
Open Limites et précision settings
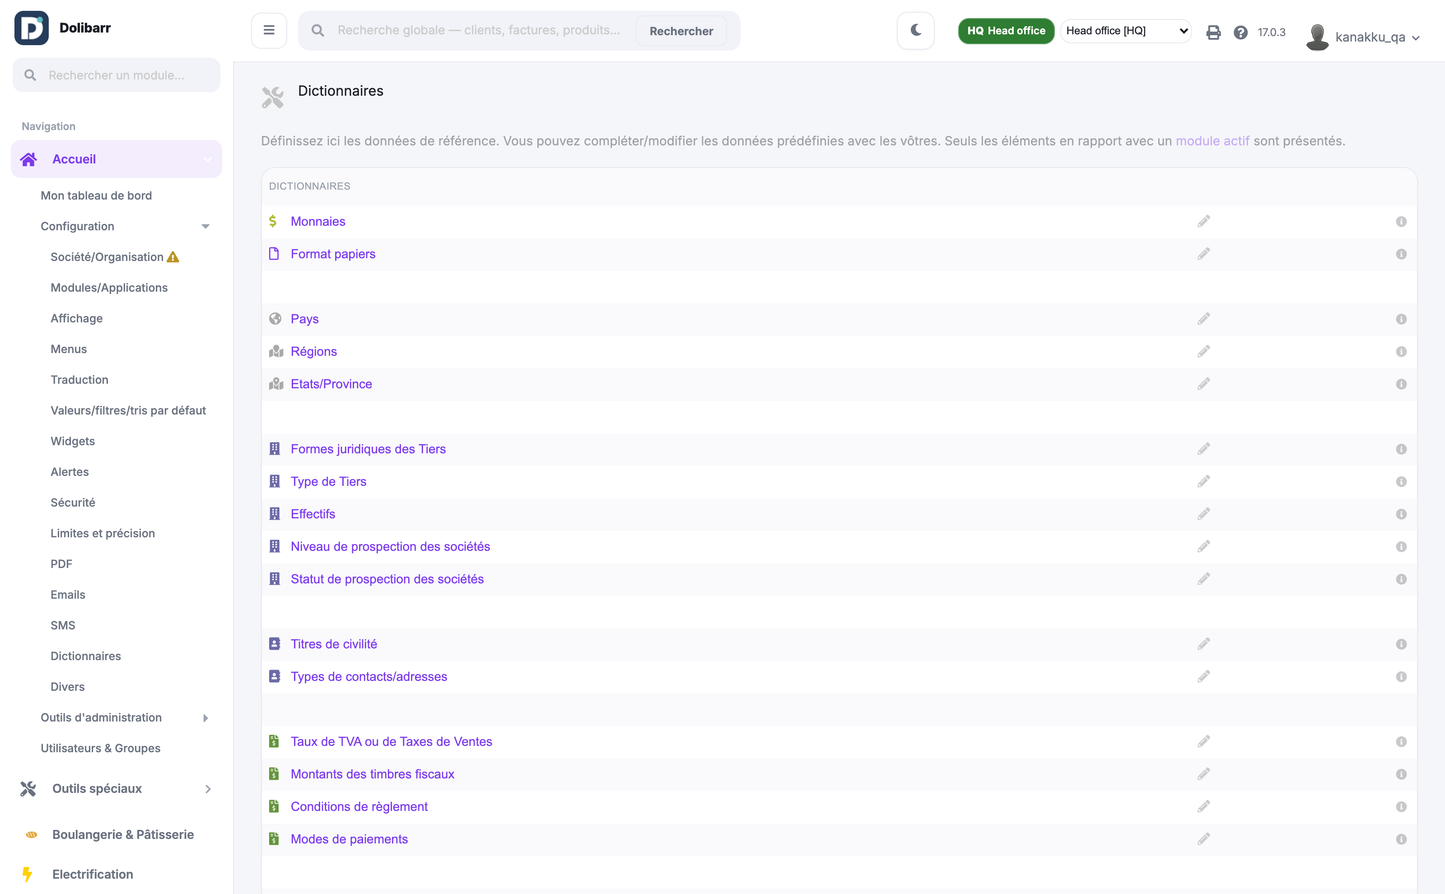(x=103, y=533)
